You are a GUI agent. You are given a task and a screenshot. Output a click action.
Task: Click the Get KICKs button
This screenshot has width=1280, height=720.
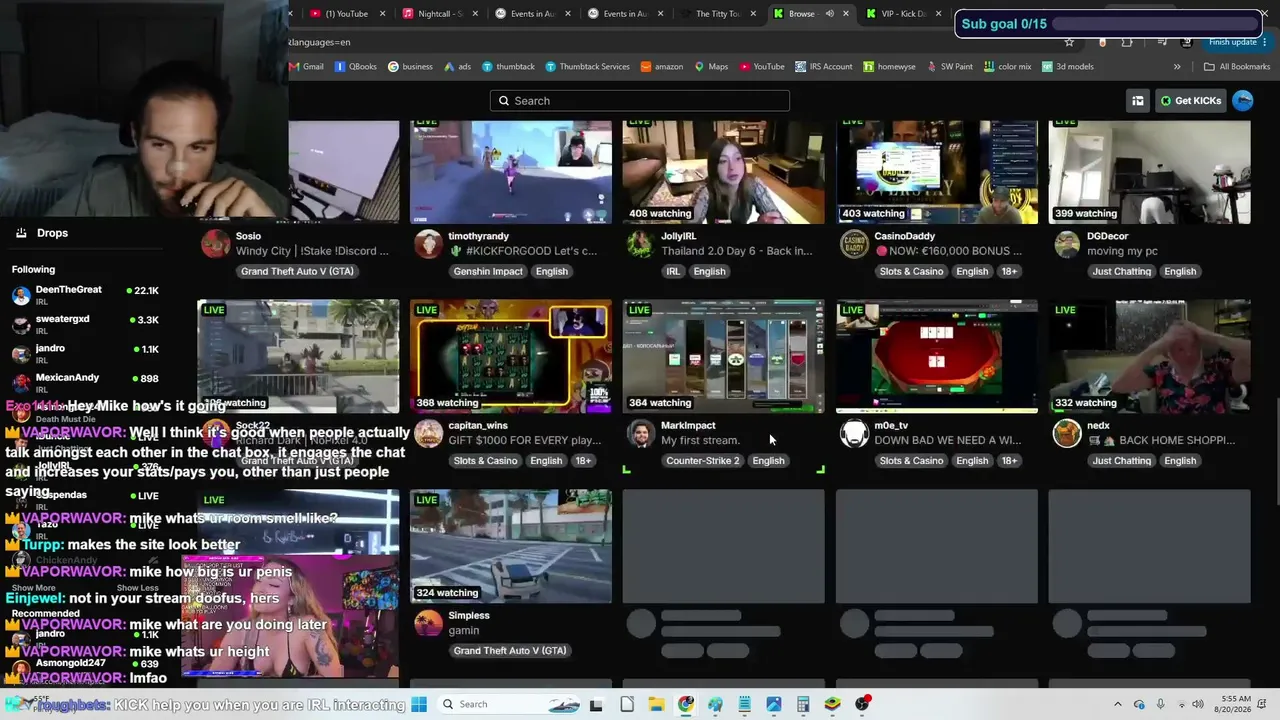click(1191, 101)
